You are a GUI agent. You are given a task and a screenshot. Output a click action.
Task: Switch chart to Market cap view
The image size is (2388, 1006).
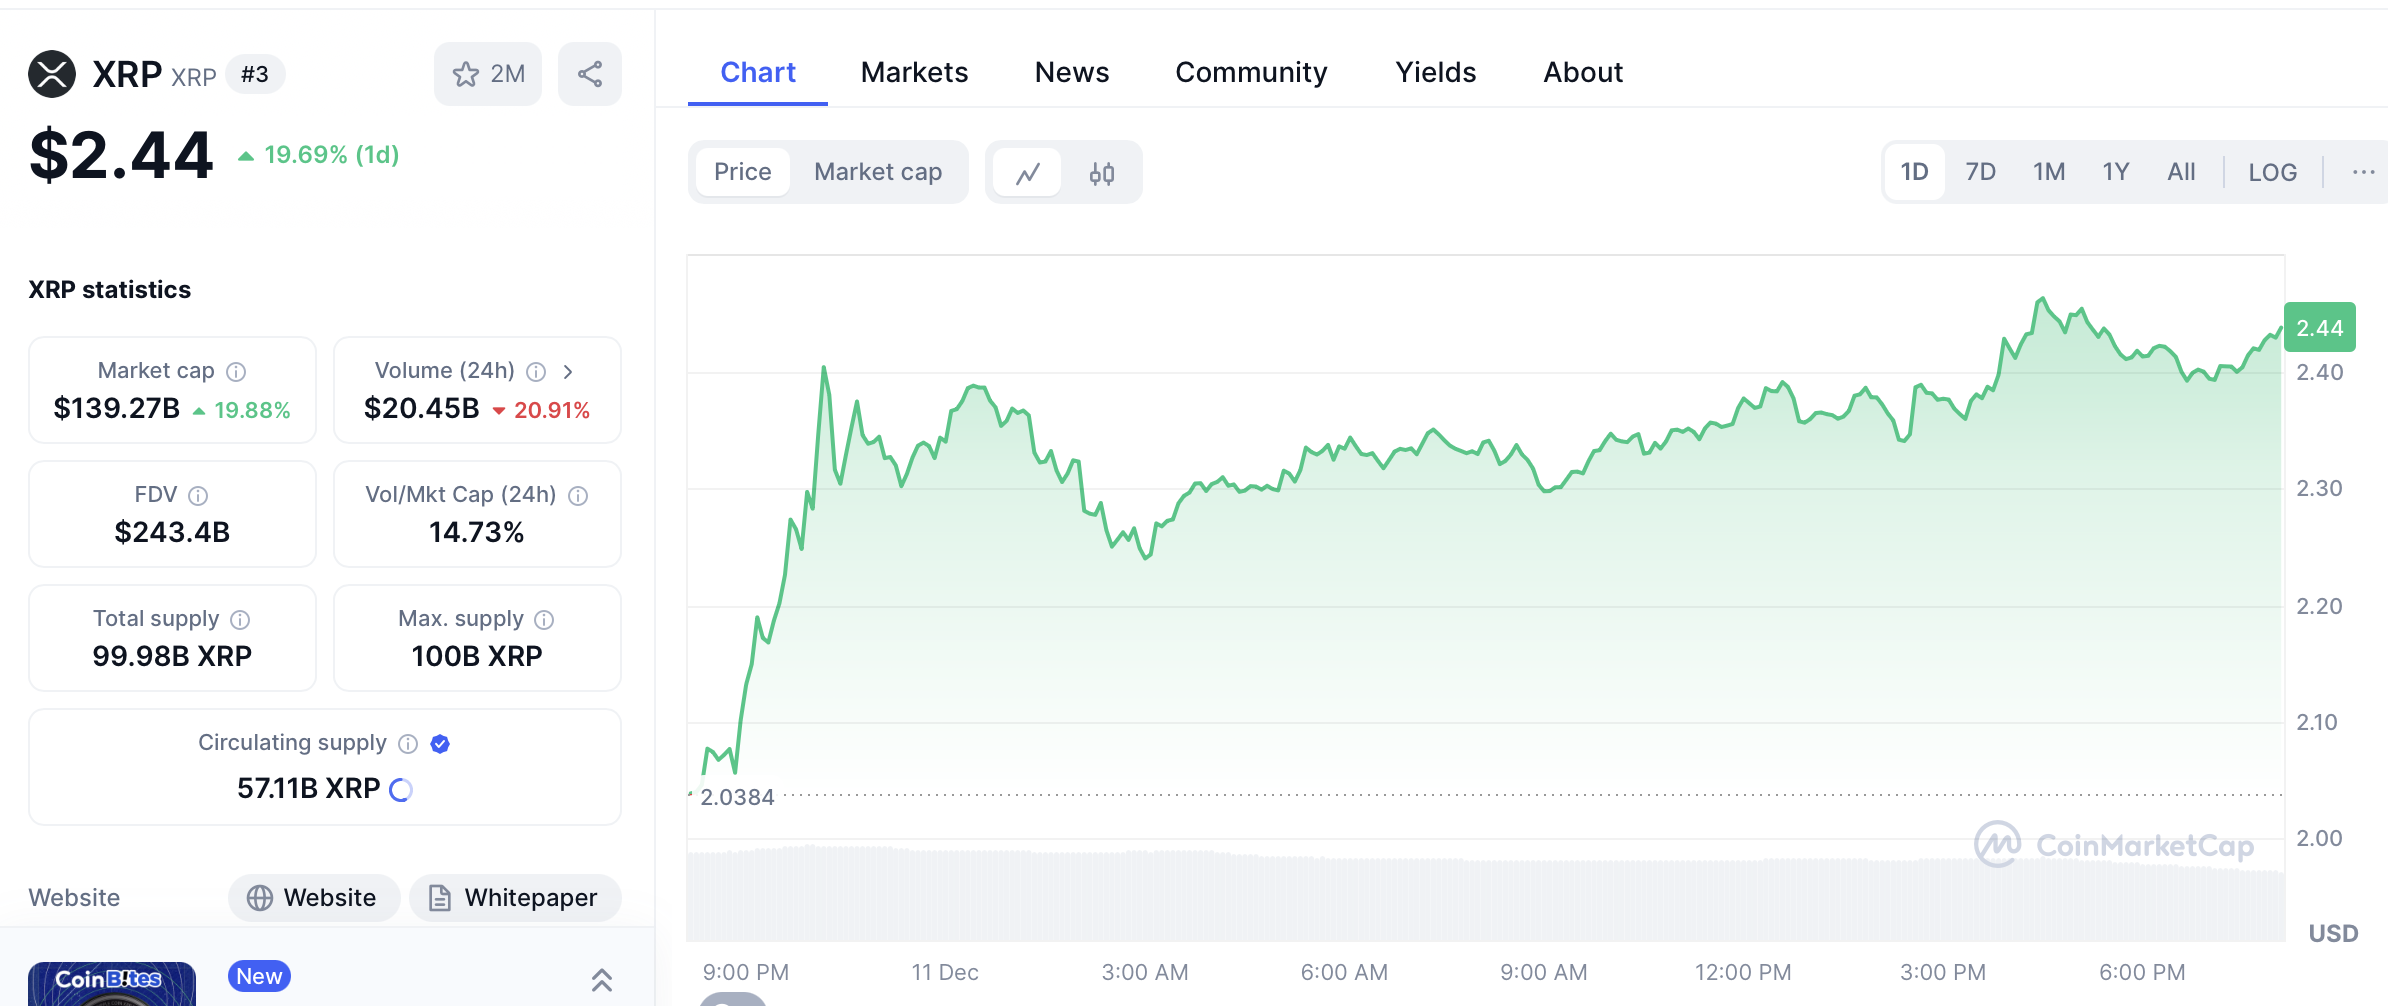[x=877, y=172]
